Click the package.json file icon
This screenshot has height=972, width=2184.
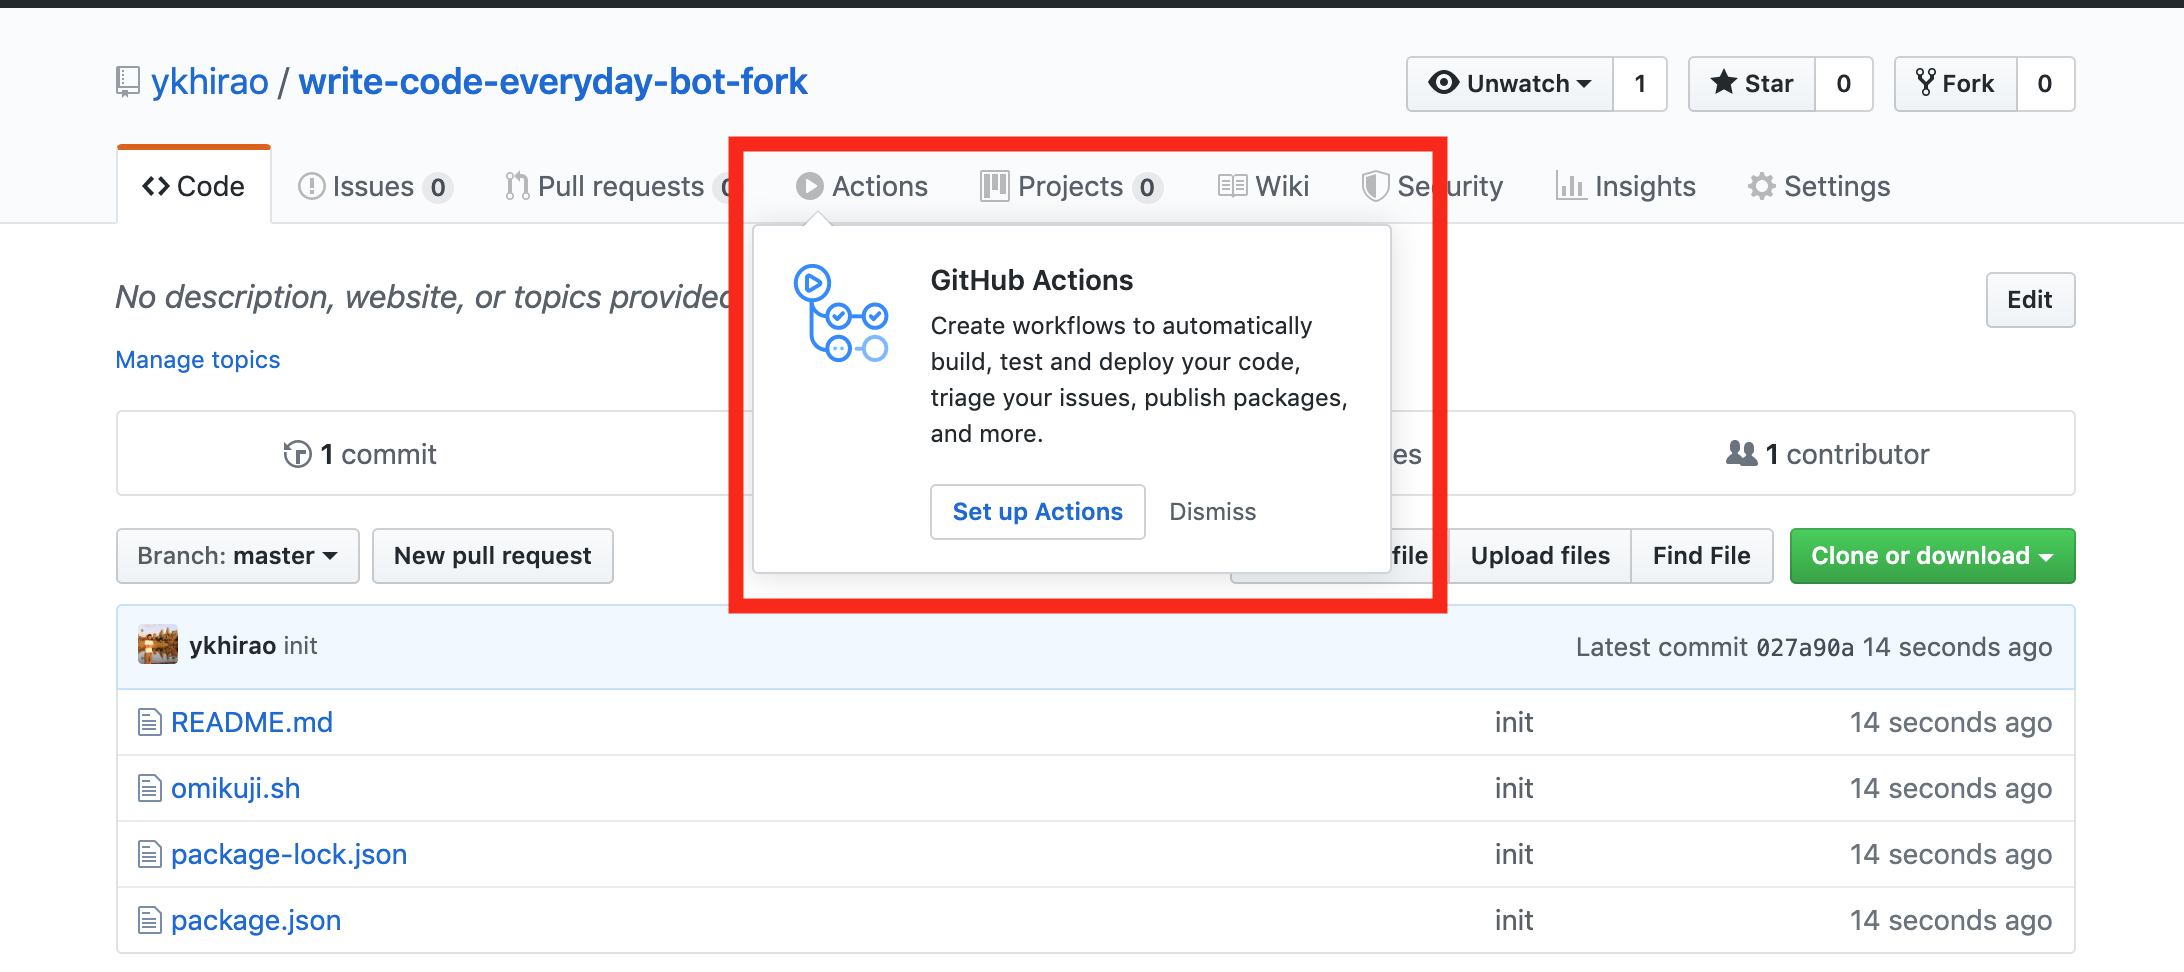(149, 920)
